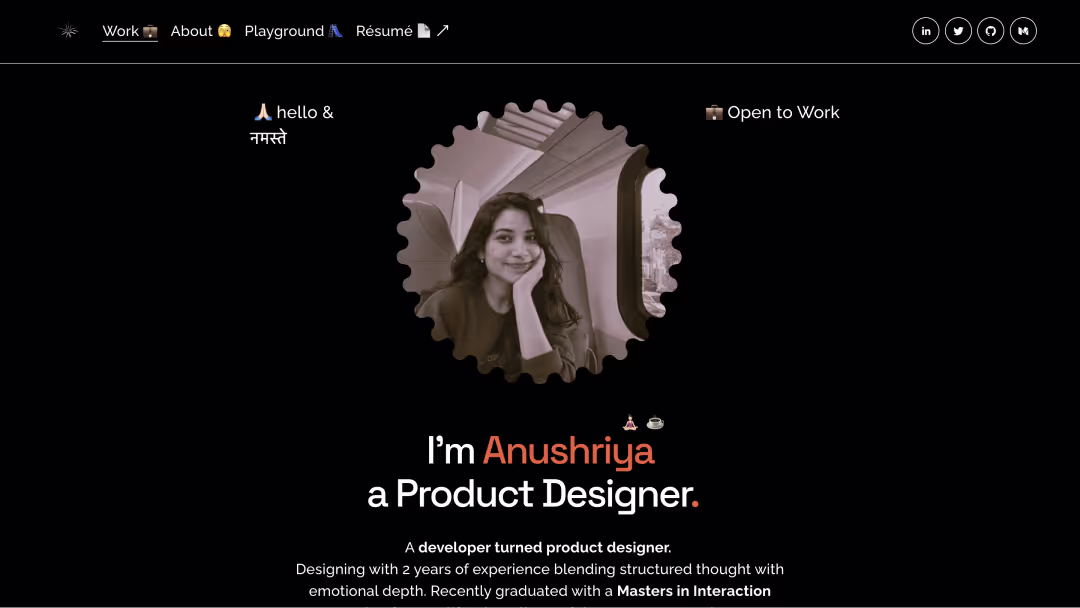Viewport: 1080px width, 608px height.
Task: Click the praying hands emoji beside hello
Action: [262, 112]
